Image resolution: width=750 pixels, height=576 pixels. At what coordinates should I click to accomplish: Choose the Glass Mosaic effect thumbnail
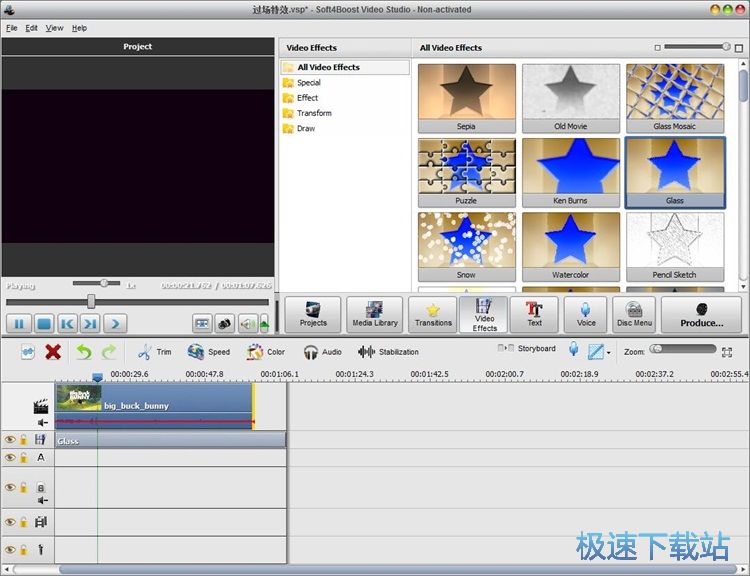[675, 99]
